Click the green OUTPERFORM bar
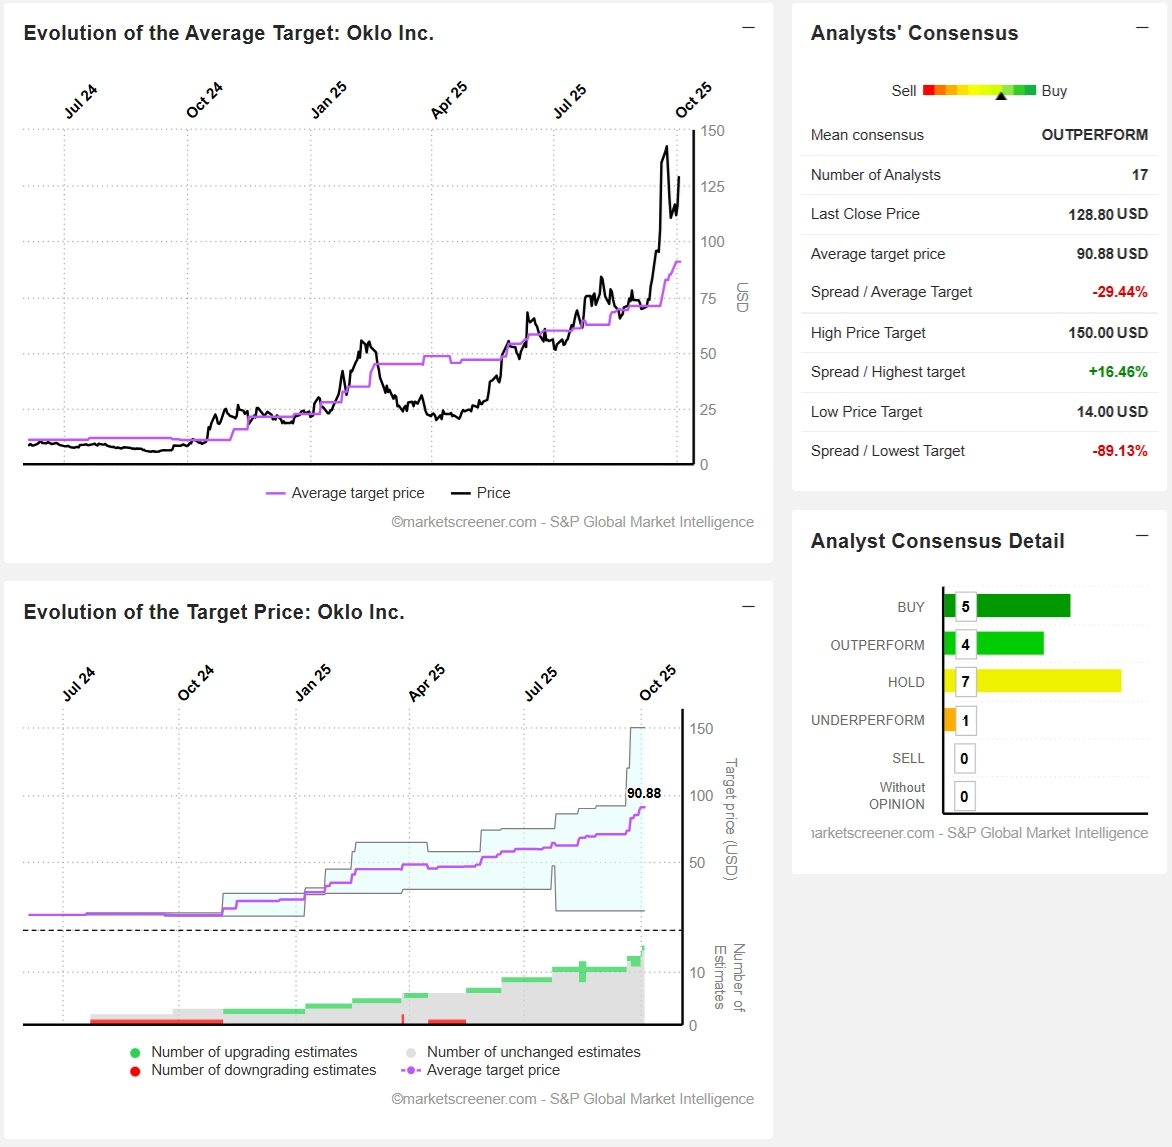1172x1147 pixels. tap(1009, 644)
